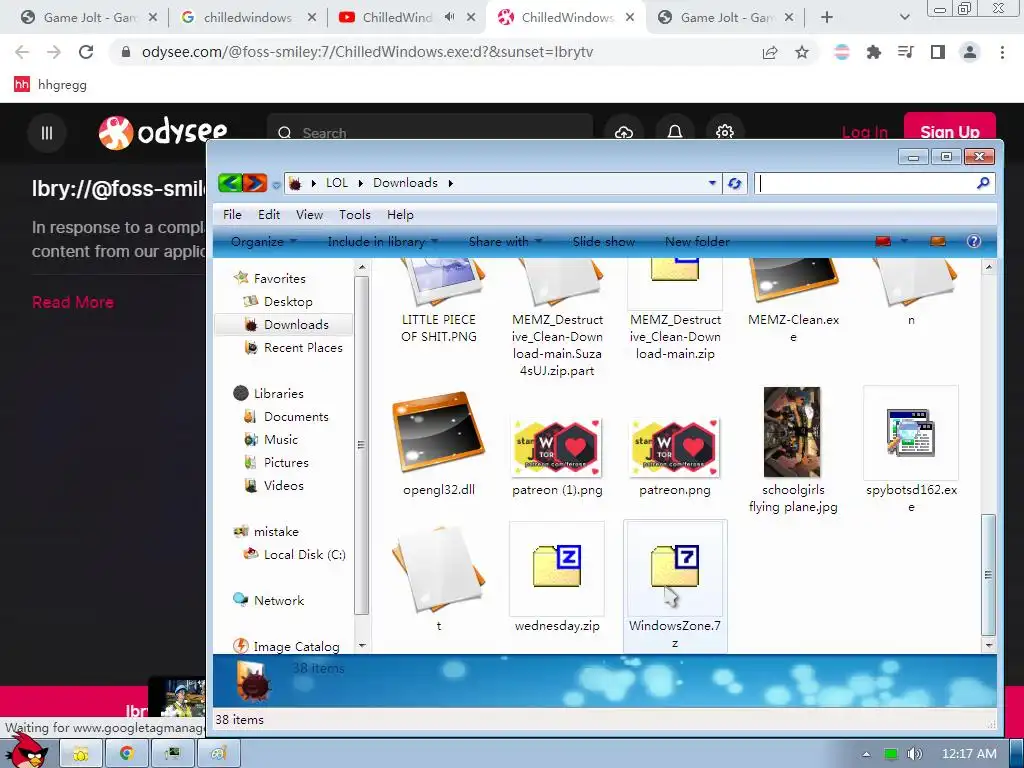Click Odysee upload cloud icon
Image resolution: width=1024 pixels, height=768 pixels.
(x=624, y=133)
